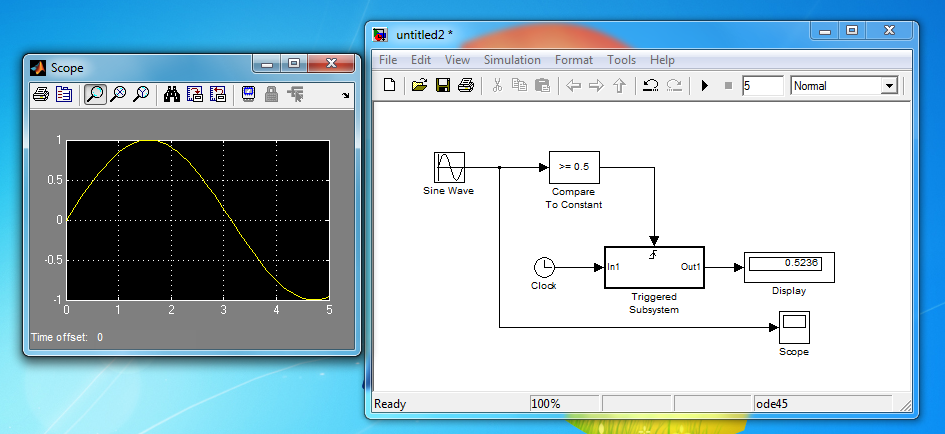Image resolution: width=945 pixels, height=434 pixels.
Task: Restore saved axes settings in Scope
Action: [217, 95]
